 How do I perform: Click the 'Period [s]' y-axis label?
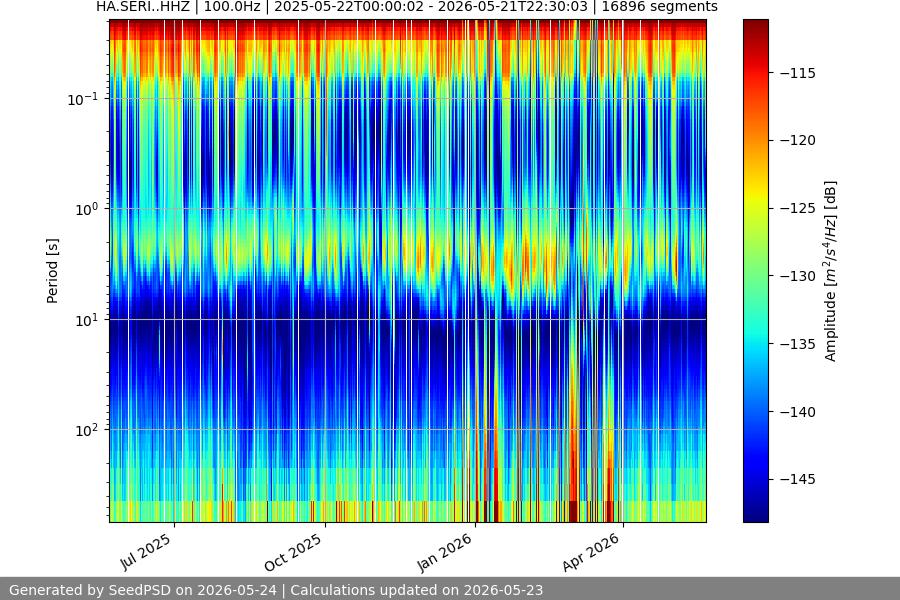point(52,271)
